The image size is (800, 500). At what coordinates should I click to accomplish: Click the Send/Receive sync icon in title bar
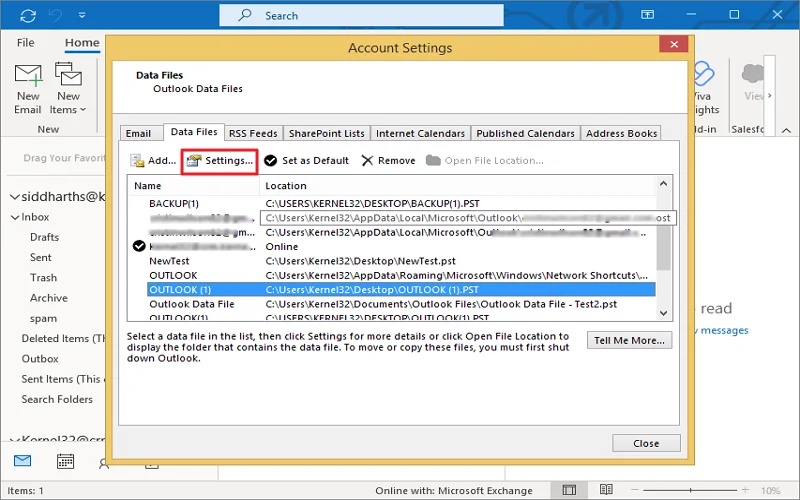coord(28,15)
